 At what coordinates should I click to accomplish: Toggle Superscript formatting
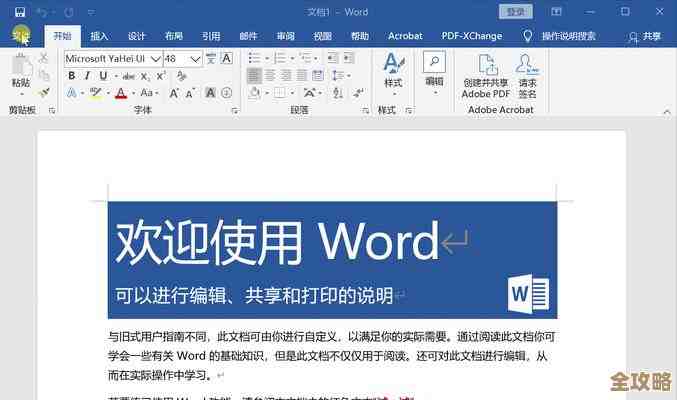click(161, 76)
